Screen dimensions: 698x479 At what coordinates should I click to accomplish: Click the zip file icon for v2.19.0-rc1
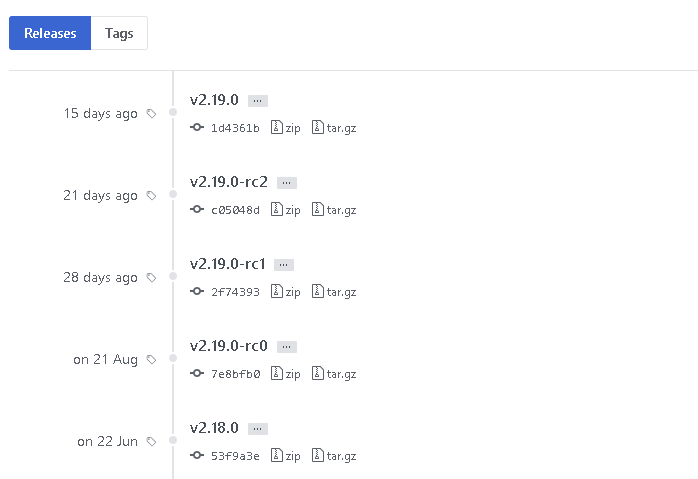point(277,292)
